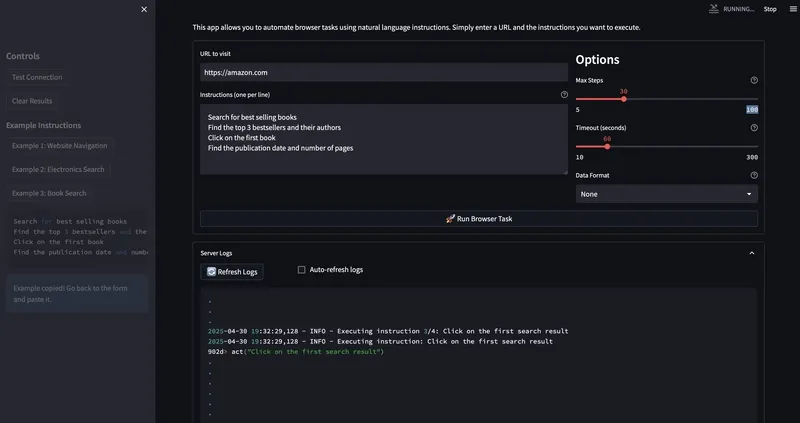Collapse the Server Logs section

point(751,254)
